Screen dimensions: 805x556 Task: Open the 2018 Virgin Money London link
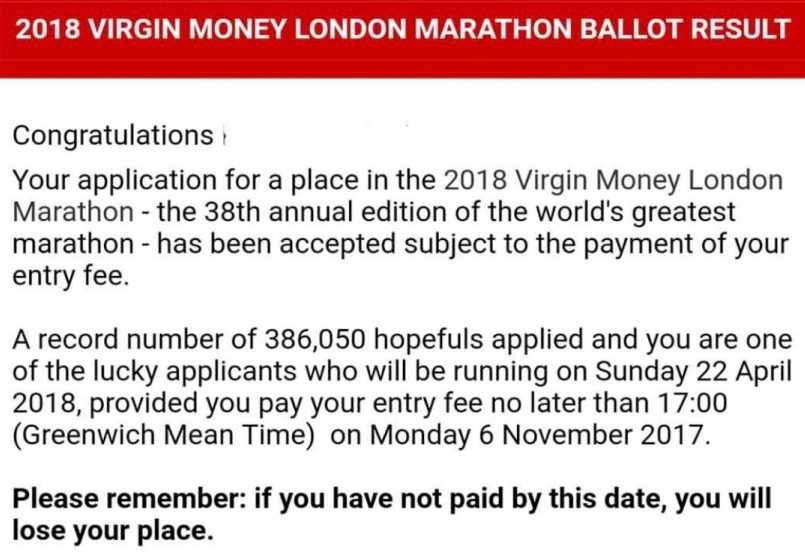[x=612, y=181]
